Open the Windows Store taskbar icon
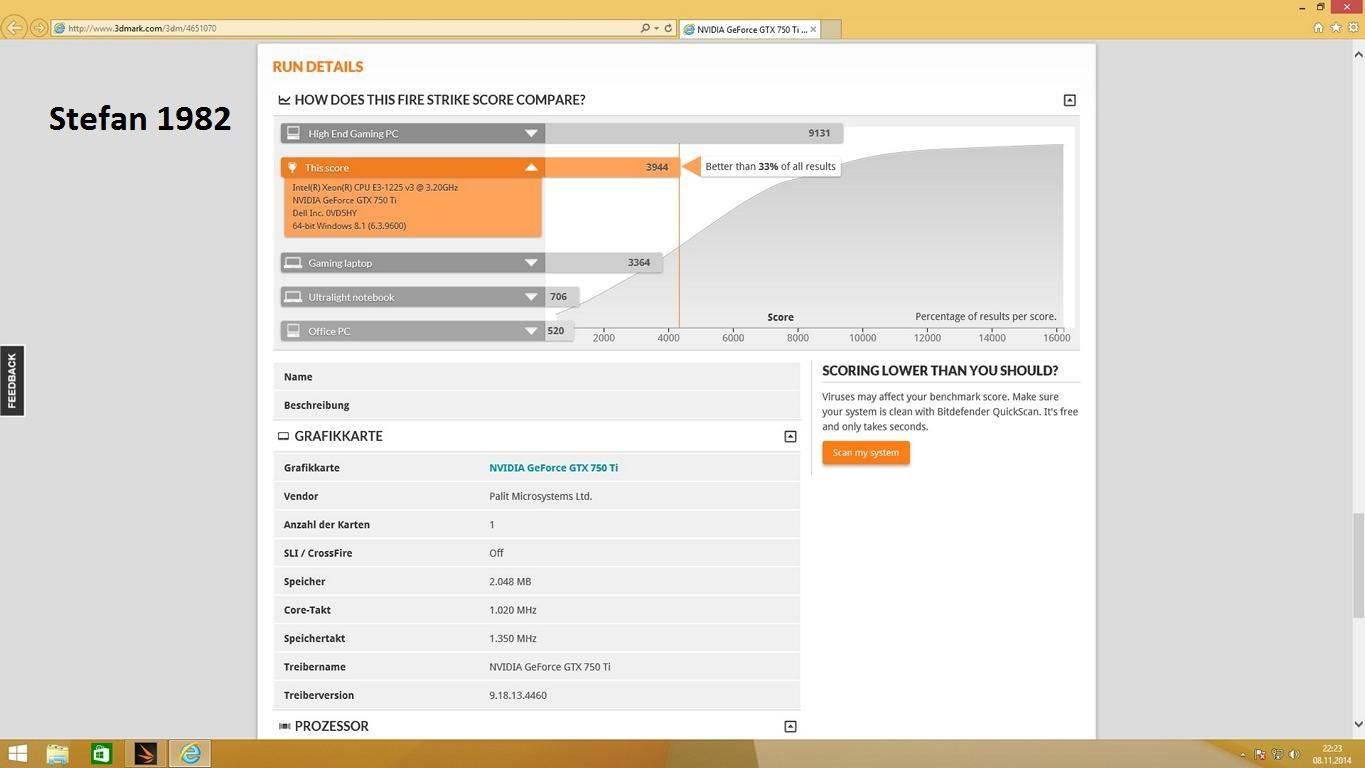 click(x=101, y=753)
